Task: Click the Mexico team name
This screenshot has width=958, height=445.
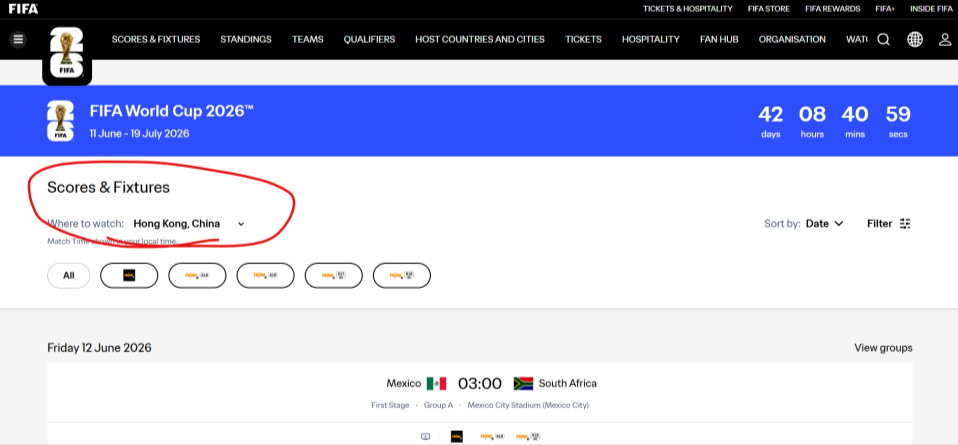Action: (x=404, y=383)
